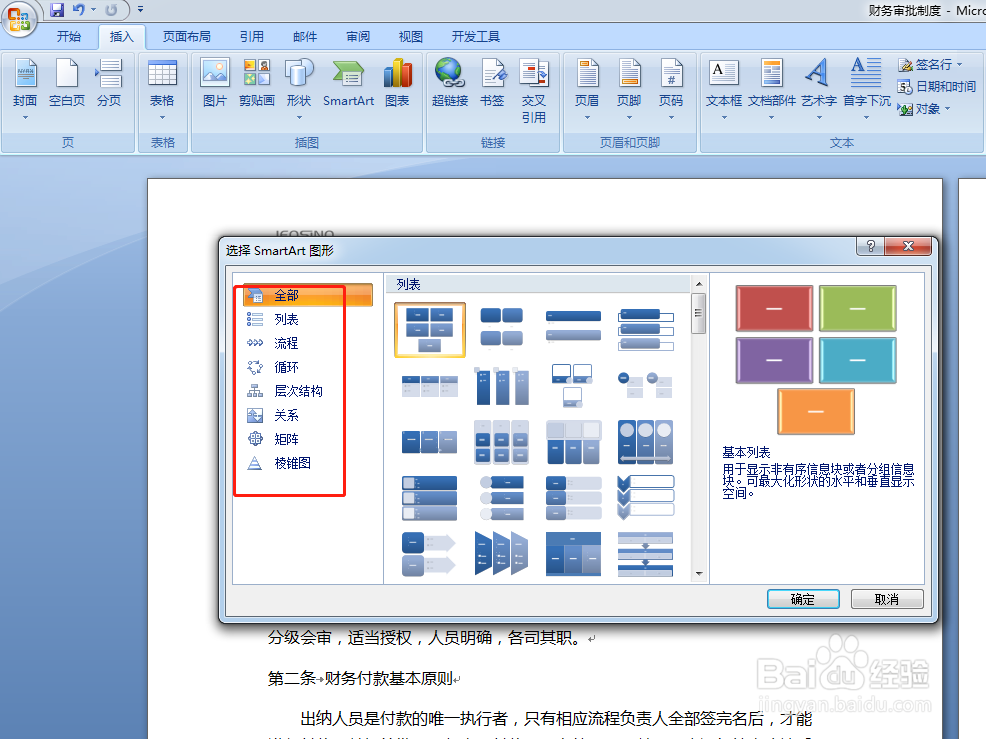Insert a chart (图表)
This screenshot has height=739, width=986.
pyautogui.click(x=398, y=85)
